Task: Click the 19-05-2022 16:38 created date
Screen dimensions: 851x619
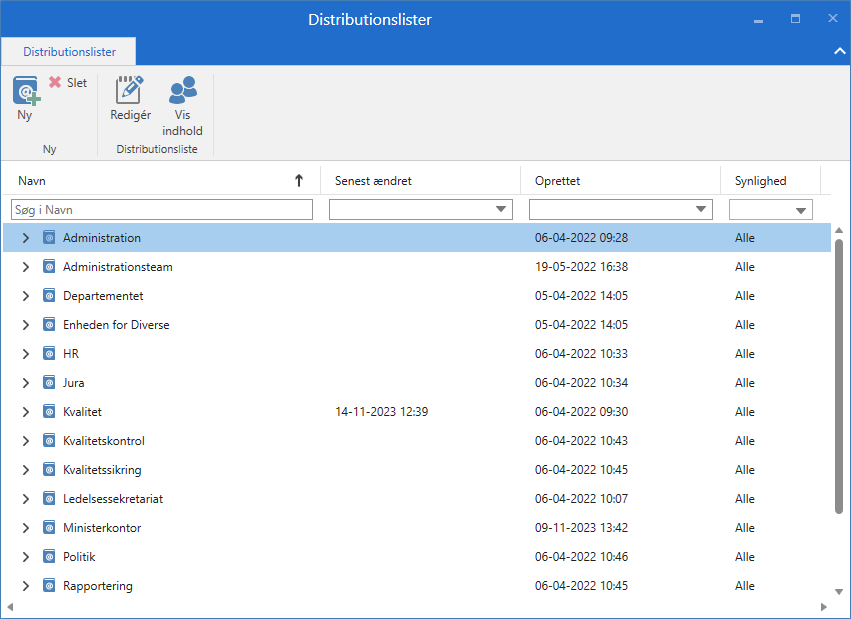Action: 581,266
